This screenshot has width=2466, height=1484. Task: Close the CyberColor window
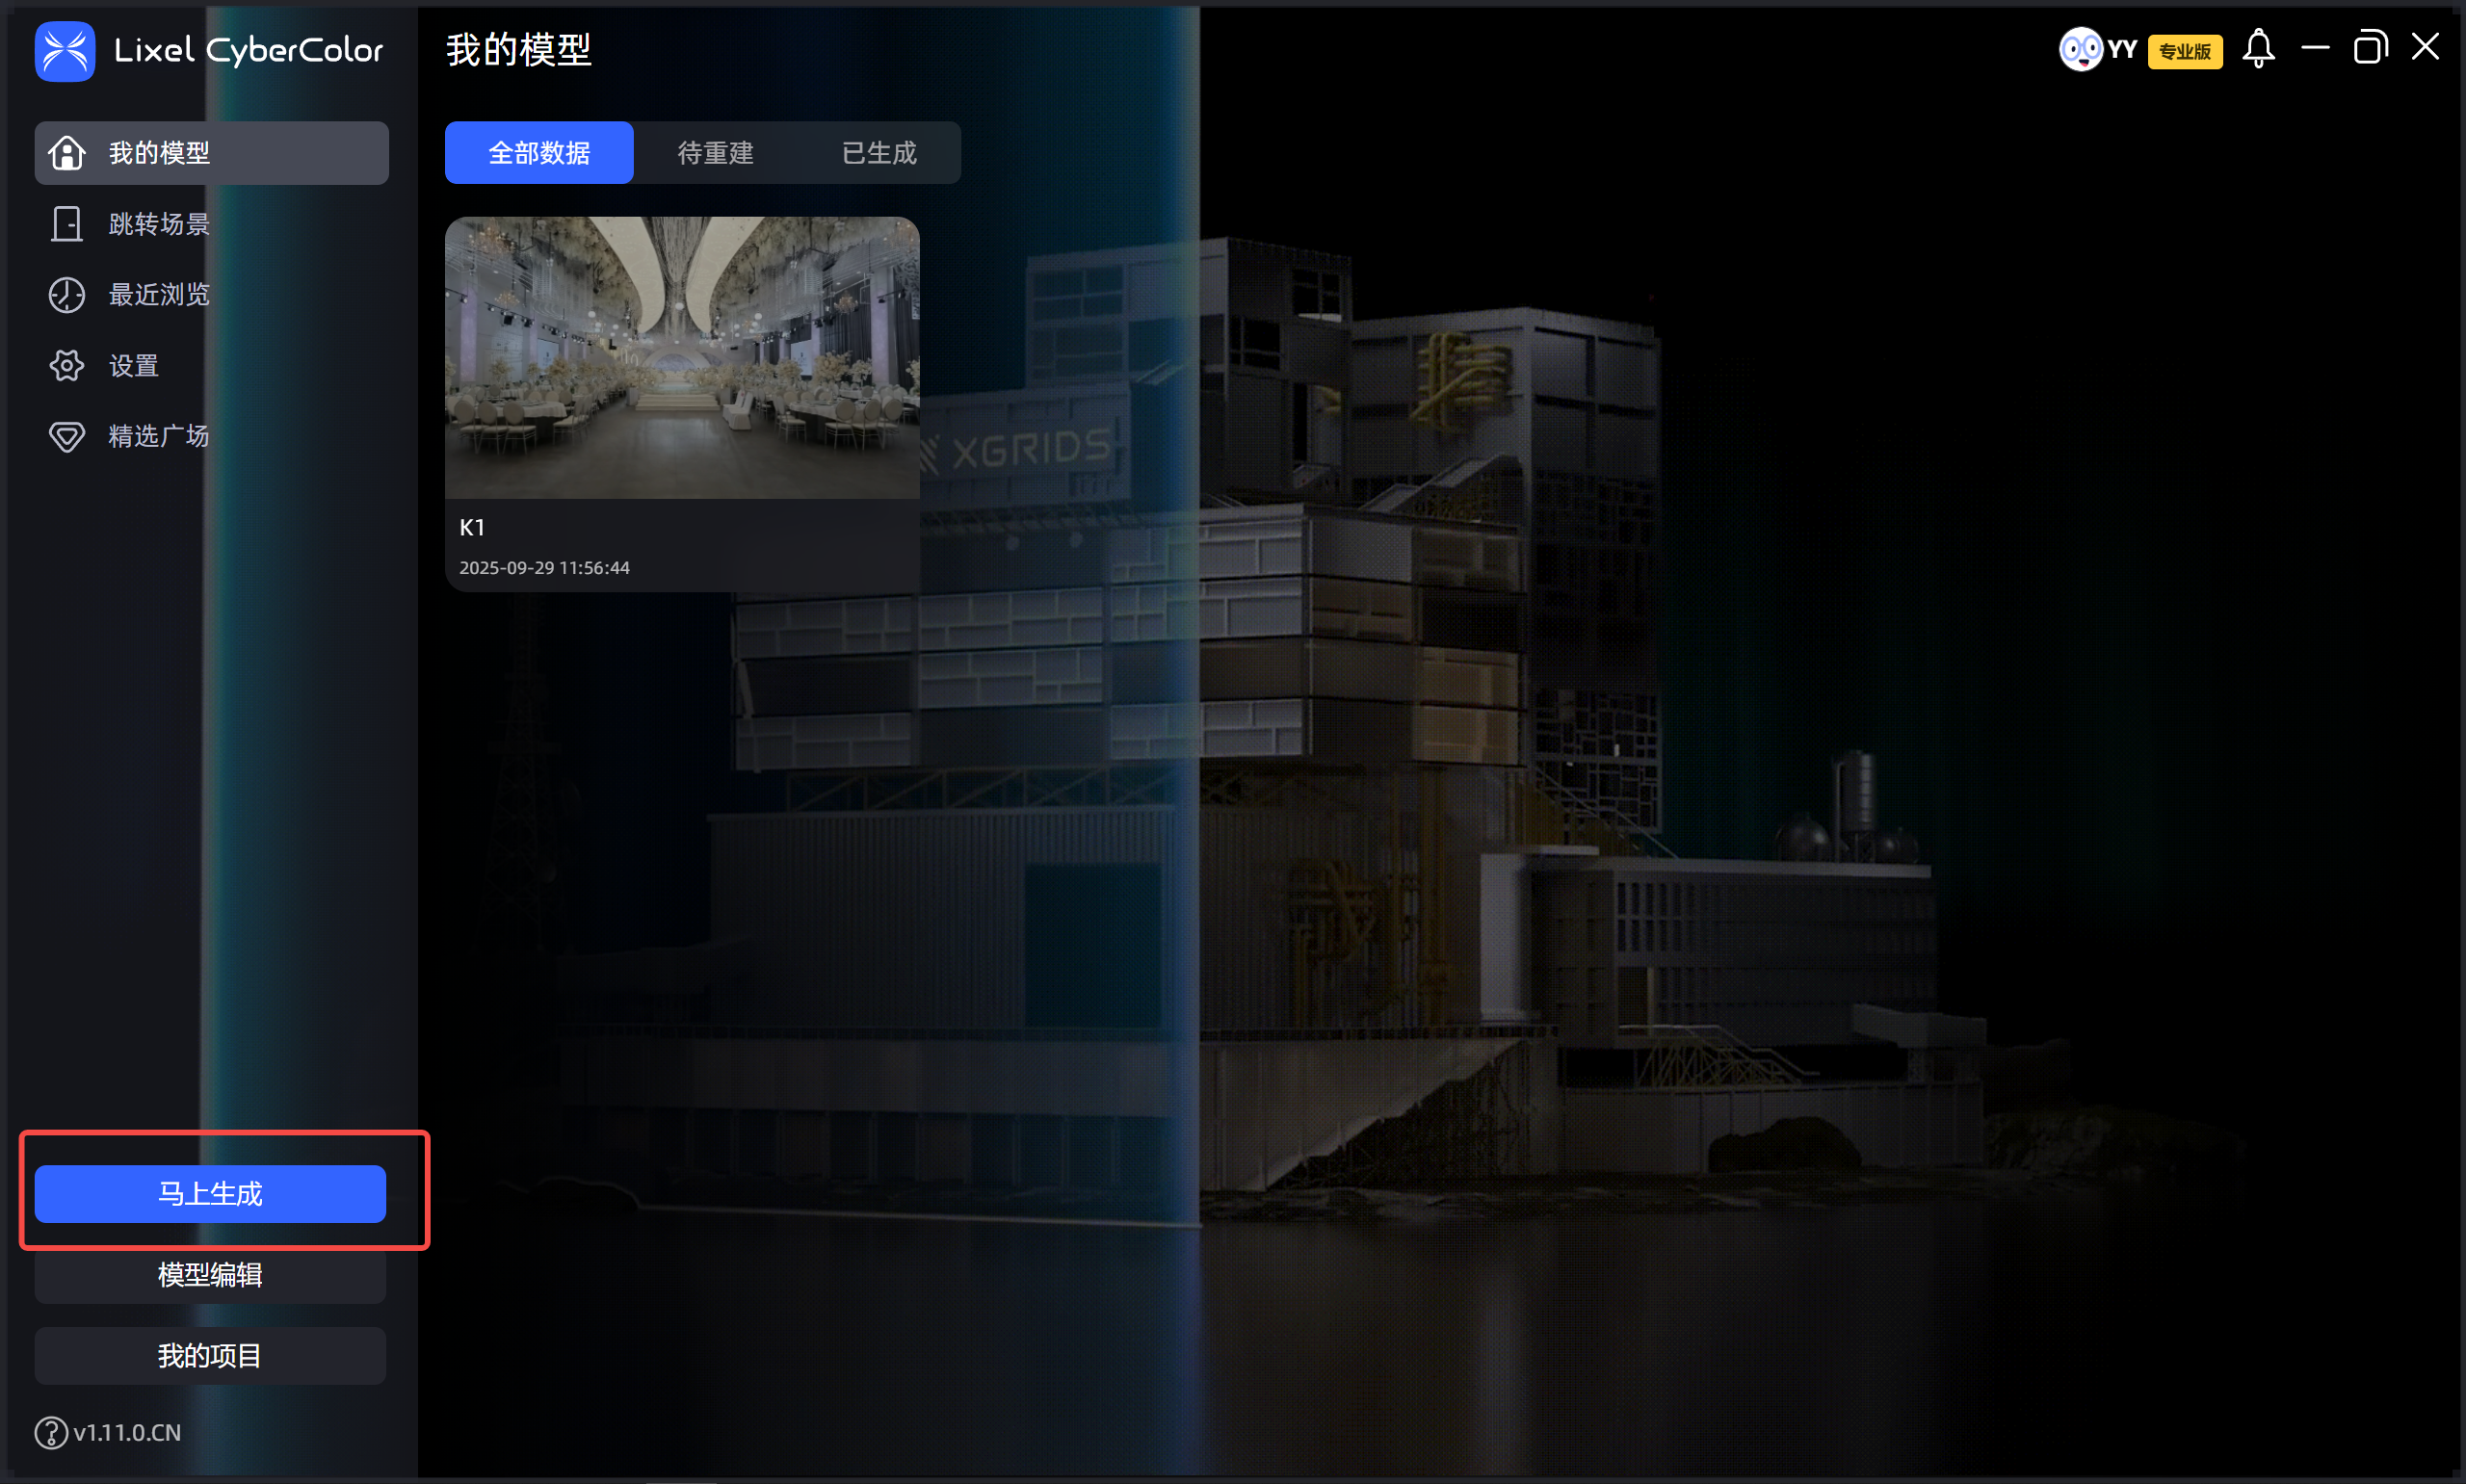(x=2425, y=47)
